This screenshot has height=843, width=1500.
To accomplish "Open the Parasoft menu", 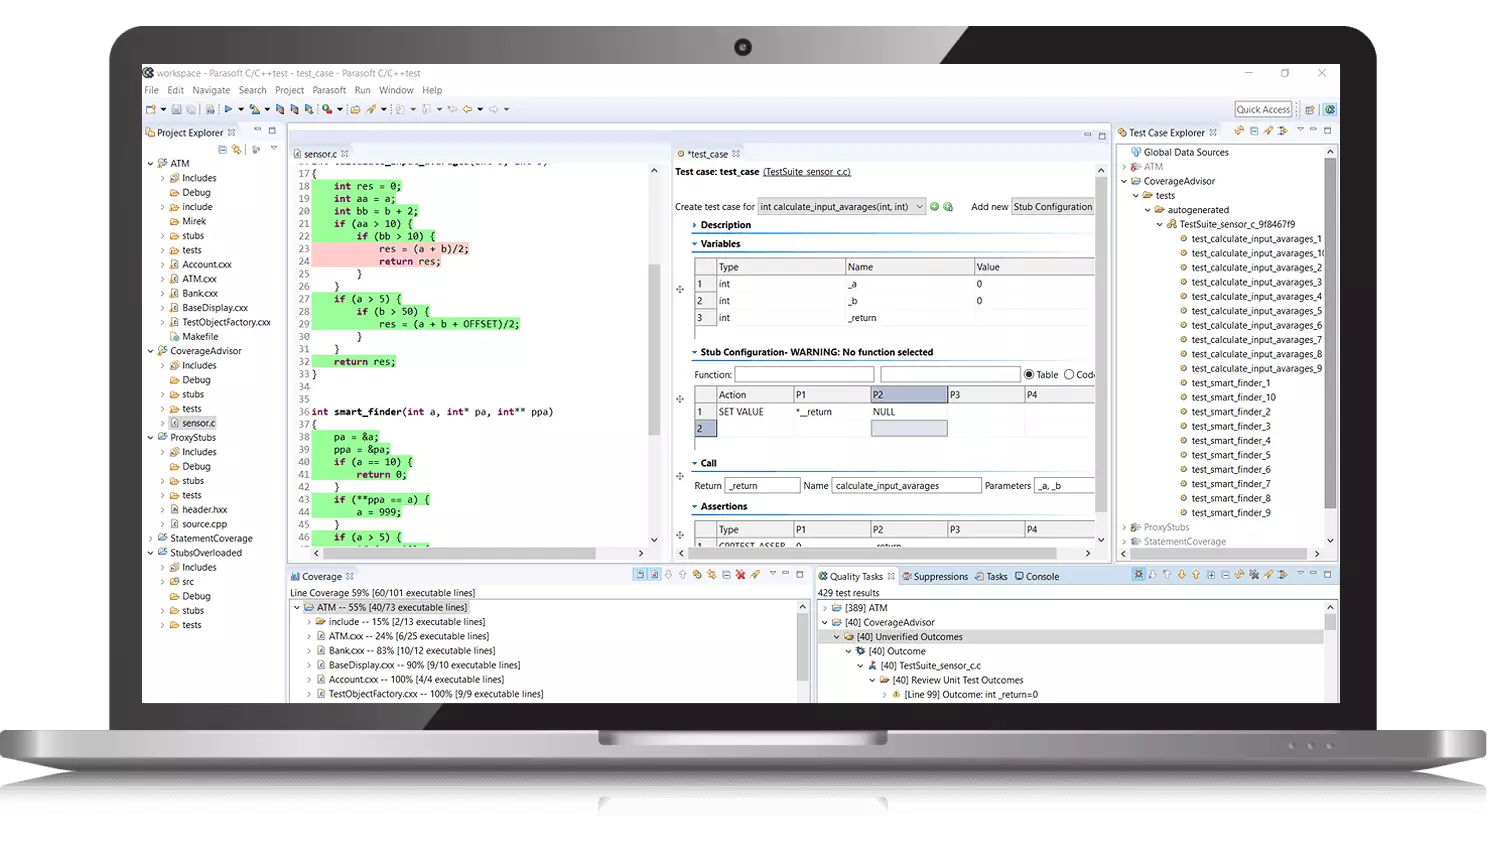I will coord(328,90).
